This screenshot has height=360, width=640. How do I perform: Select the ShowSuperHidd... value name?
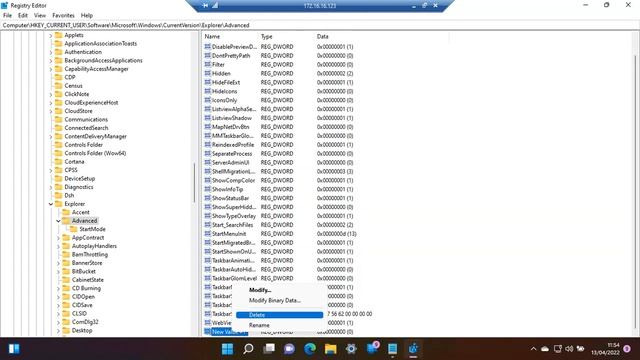click(x=234, y=207)
